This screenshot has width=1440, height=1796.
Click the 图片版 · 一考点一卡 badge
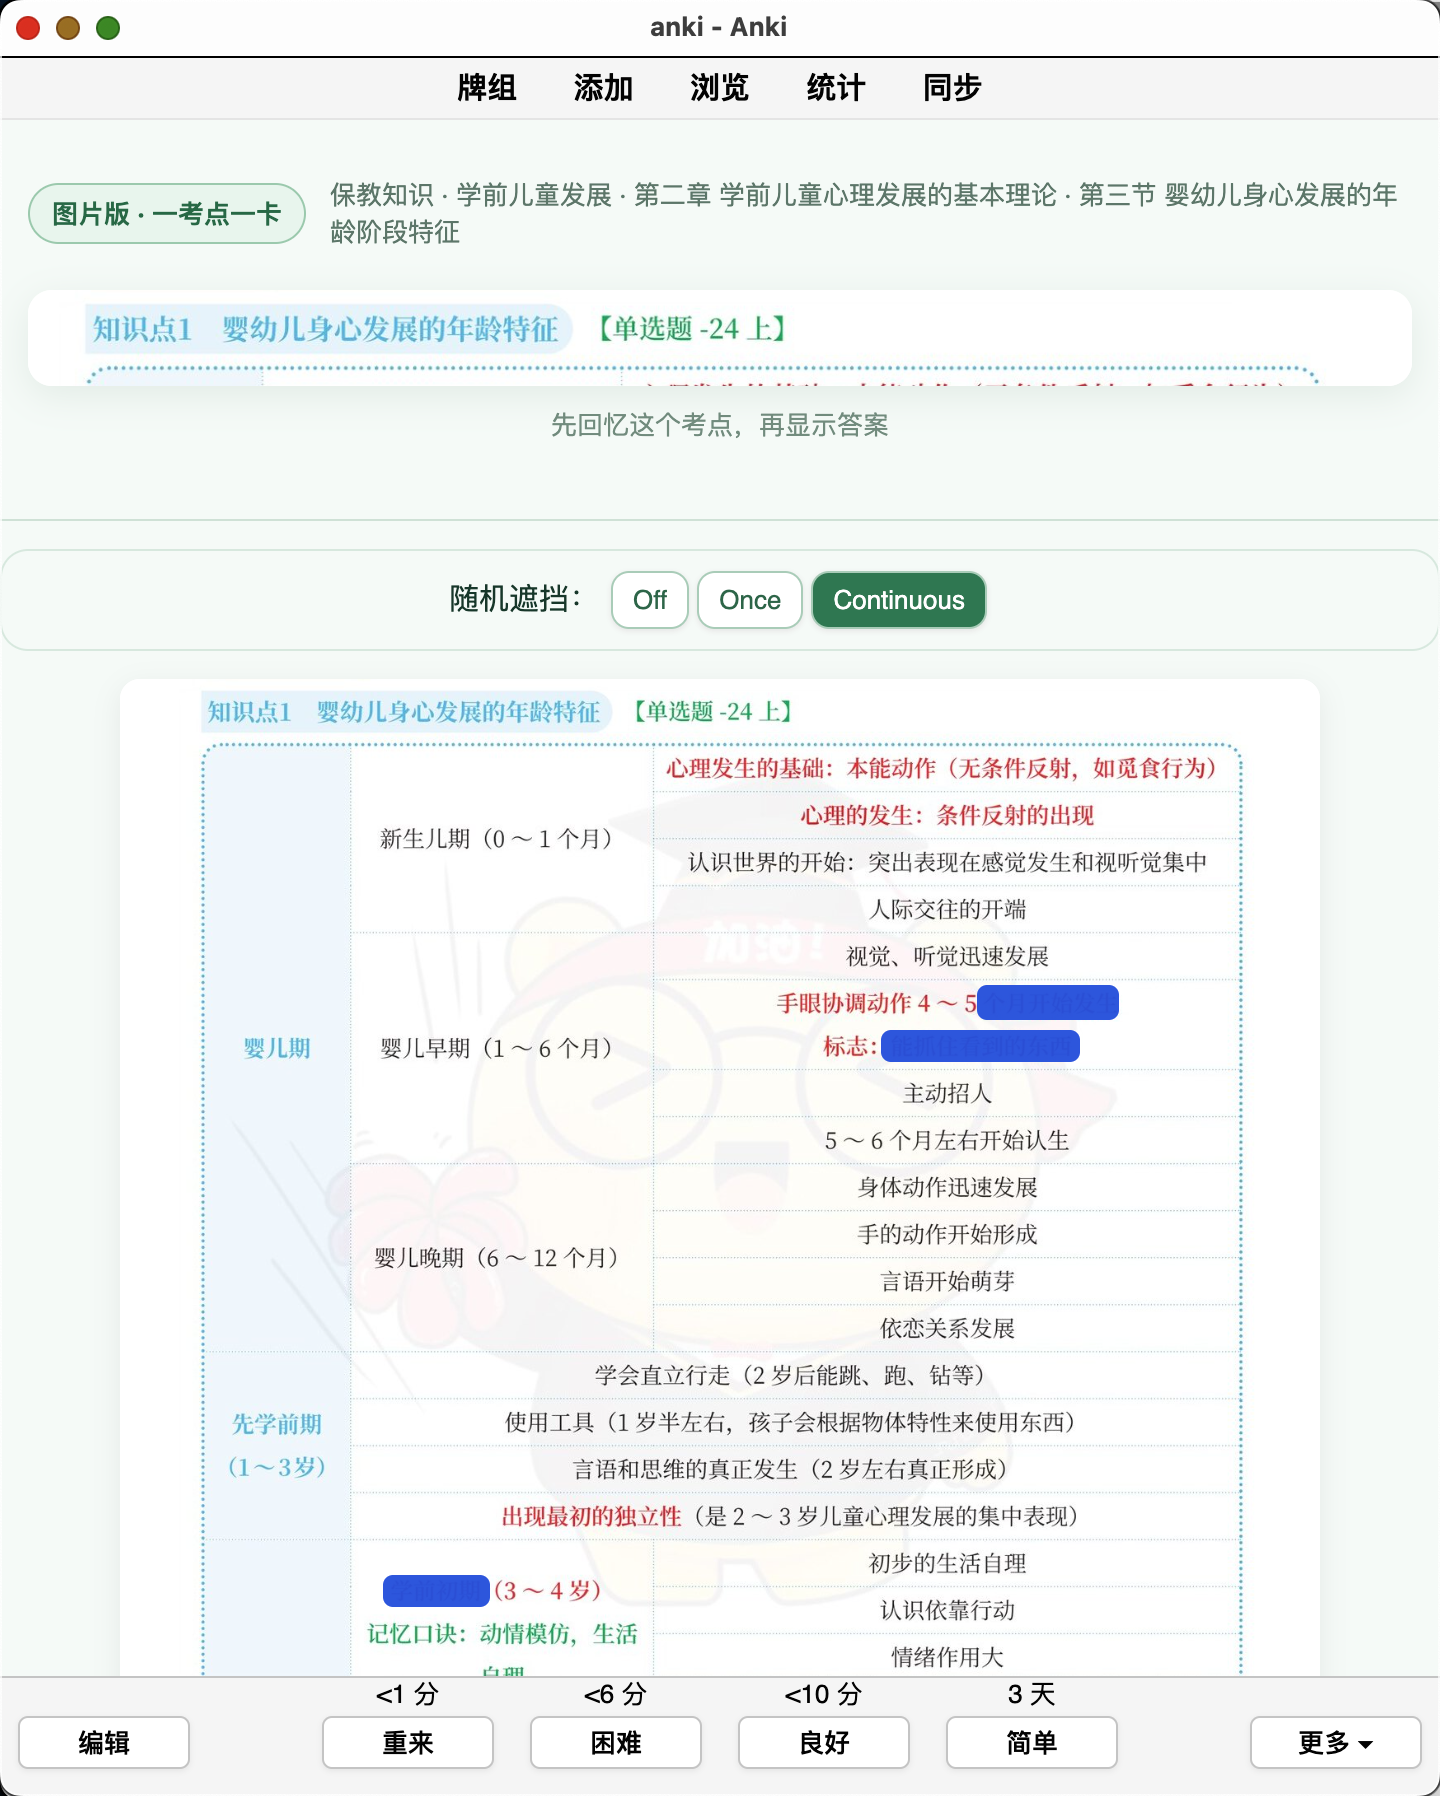tap(167, 213)
